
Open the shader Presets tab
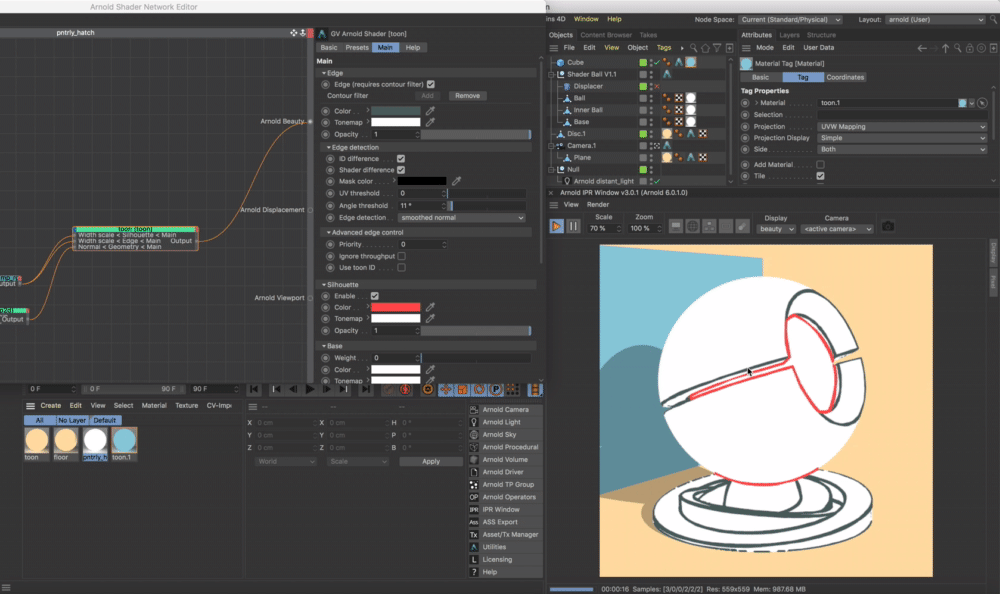click(x=357, y=48)
